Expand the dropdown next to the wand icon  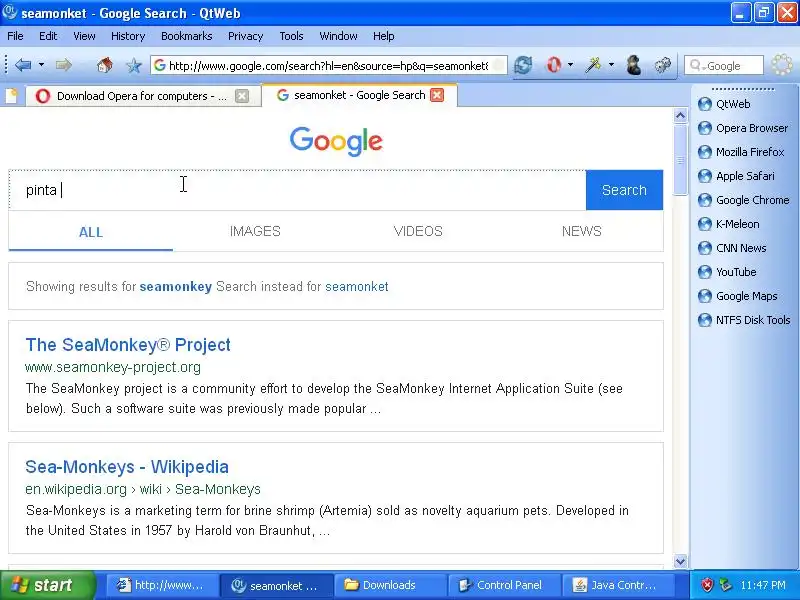611,65
